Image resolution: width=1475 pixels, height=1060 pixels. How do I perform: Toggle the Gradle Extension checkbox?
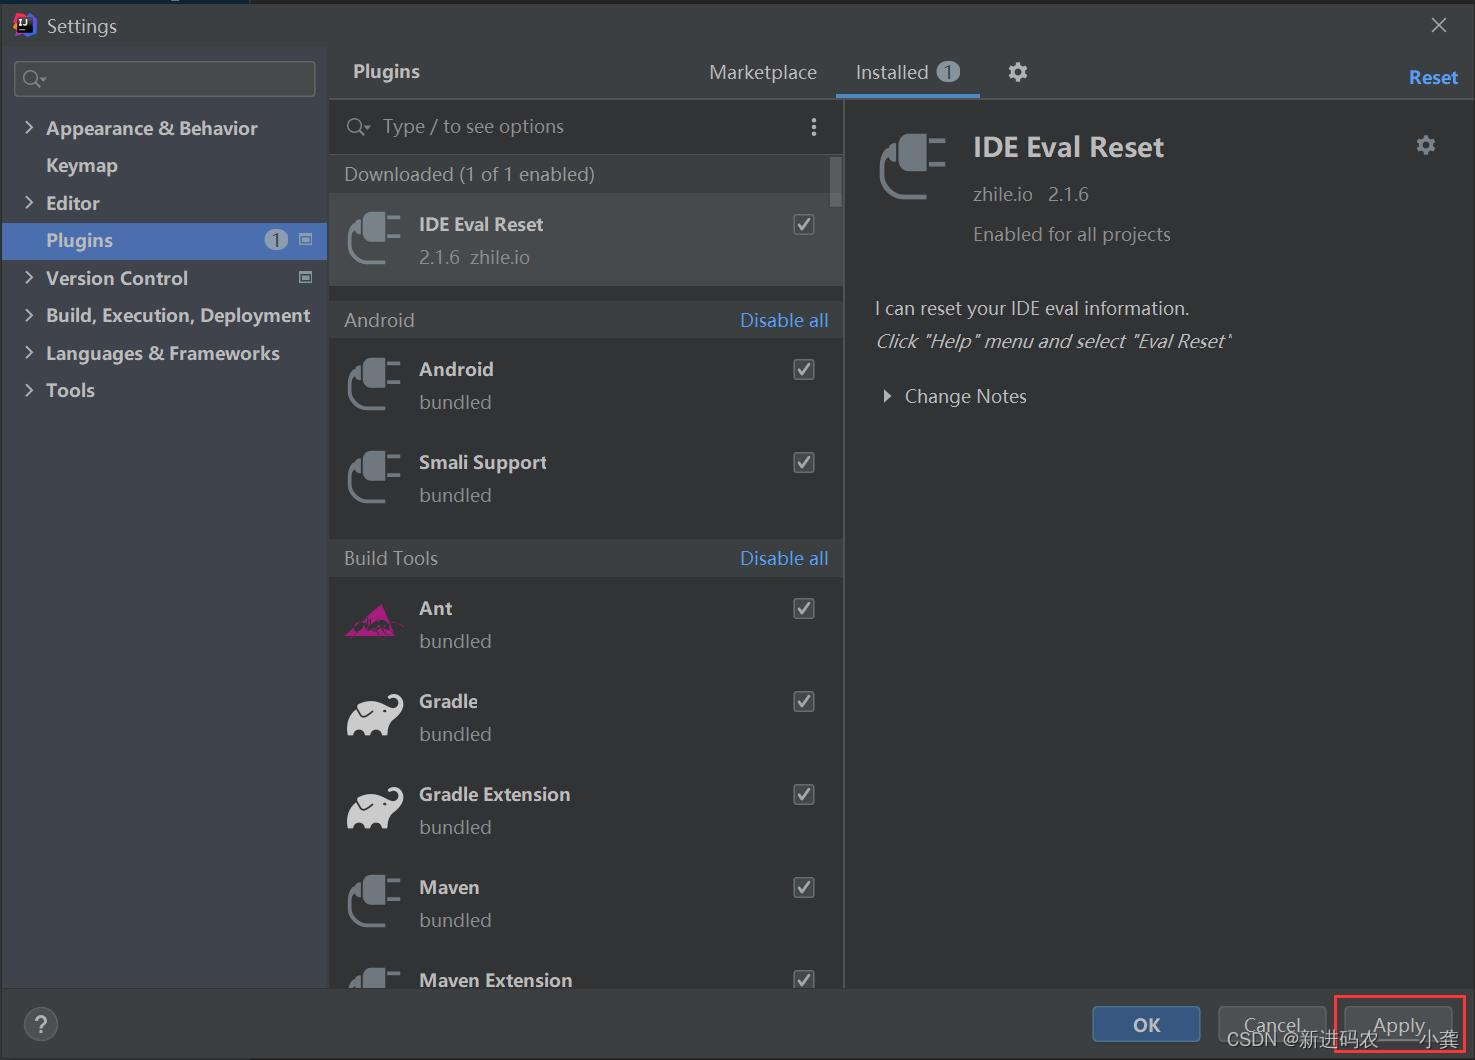[804, 794]
